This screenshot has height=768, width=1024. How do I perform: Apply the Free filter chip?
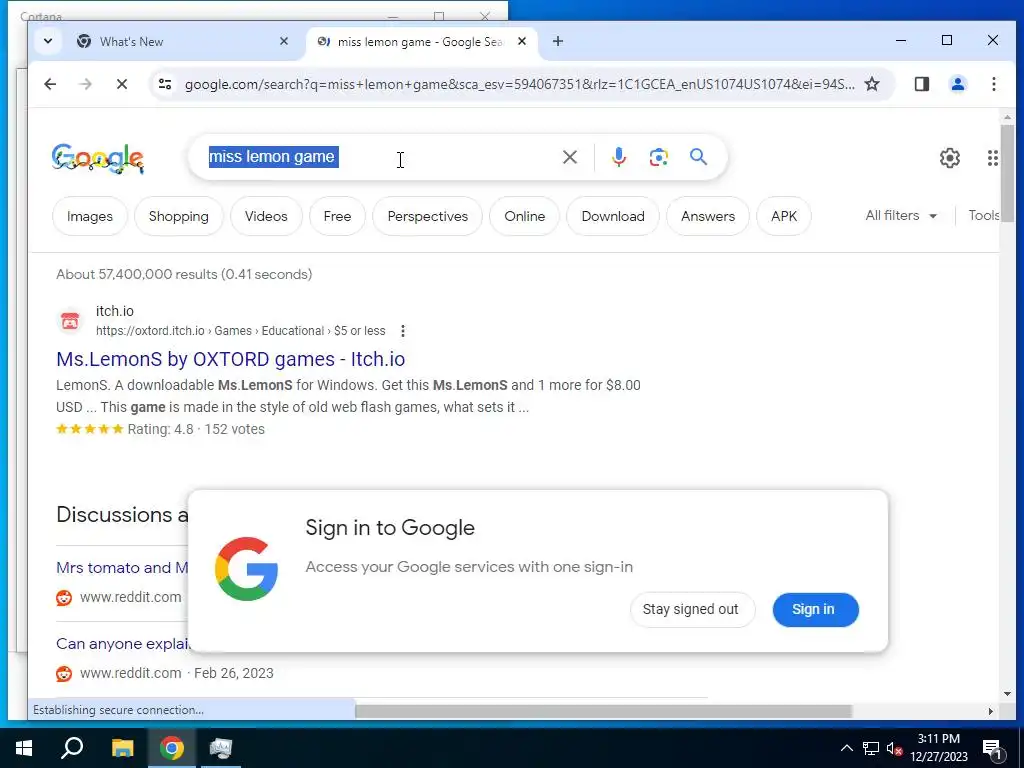pos(337,216)
